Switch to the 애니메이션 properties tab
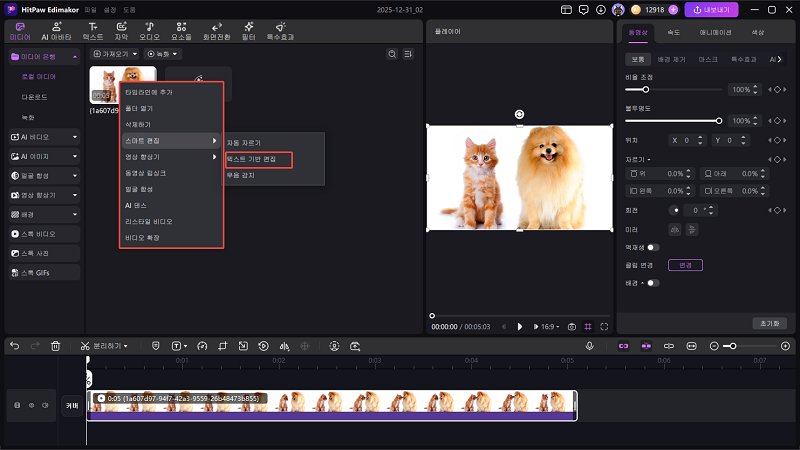This screenshot has height=450, width=800. point(716,32)
